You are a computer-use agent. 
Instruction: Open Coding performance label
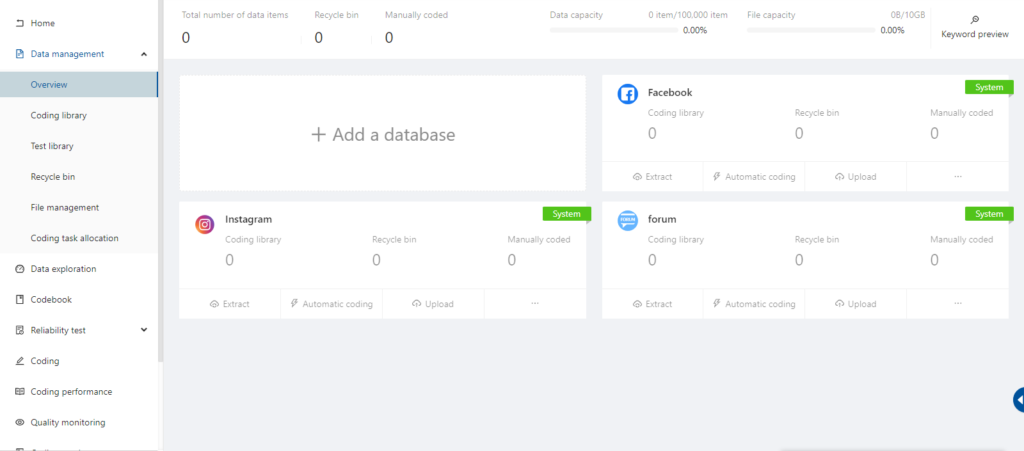tap(71, 392)
